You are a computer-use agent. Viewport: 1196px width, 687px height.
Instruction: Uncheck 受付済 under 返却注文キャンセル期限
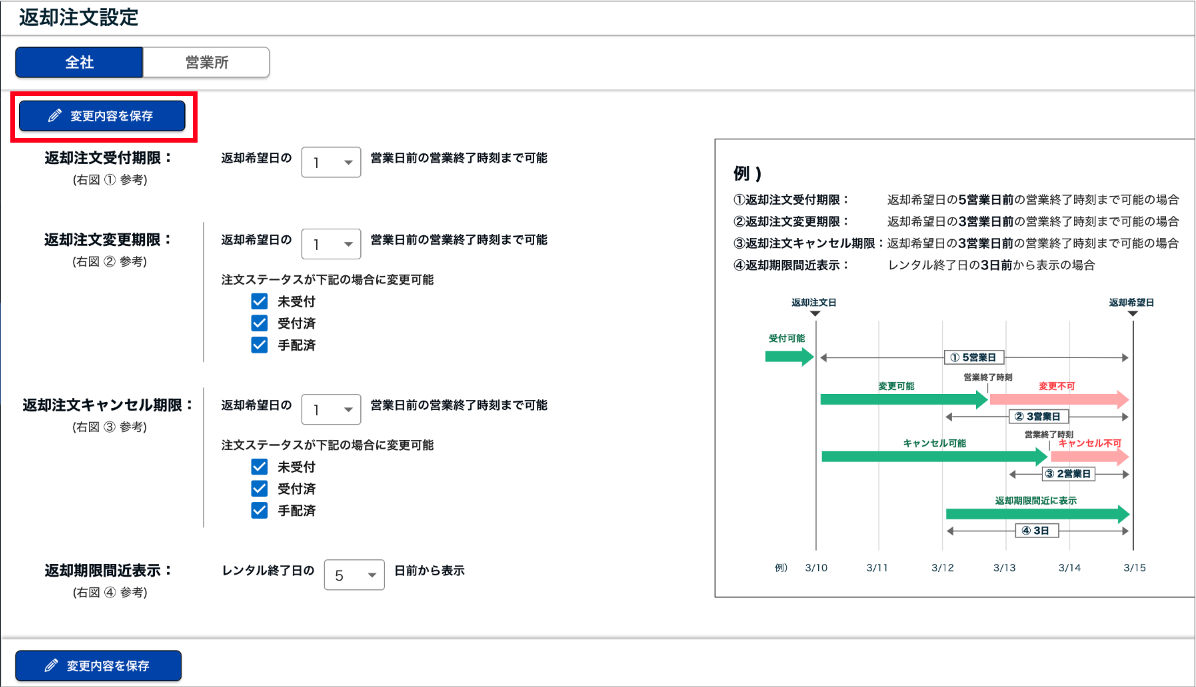point(260,489)
